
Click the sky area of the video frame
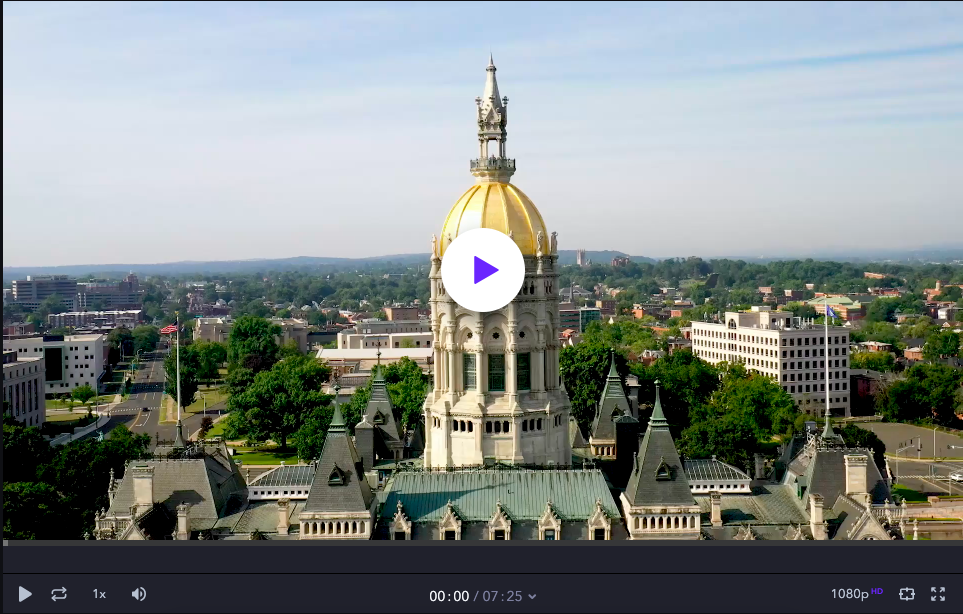pyautogui.click(x=250, y=120)
